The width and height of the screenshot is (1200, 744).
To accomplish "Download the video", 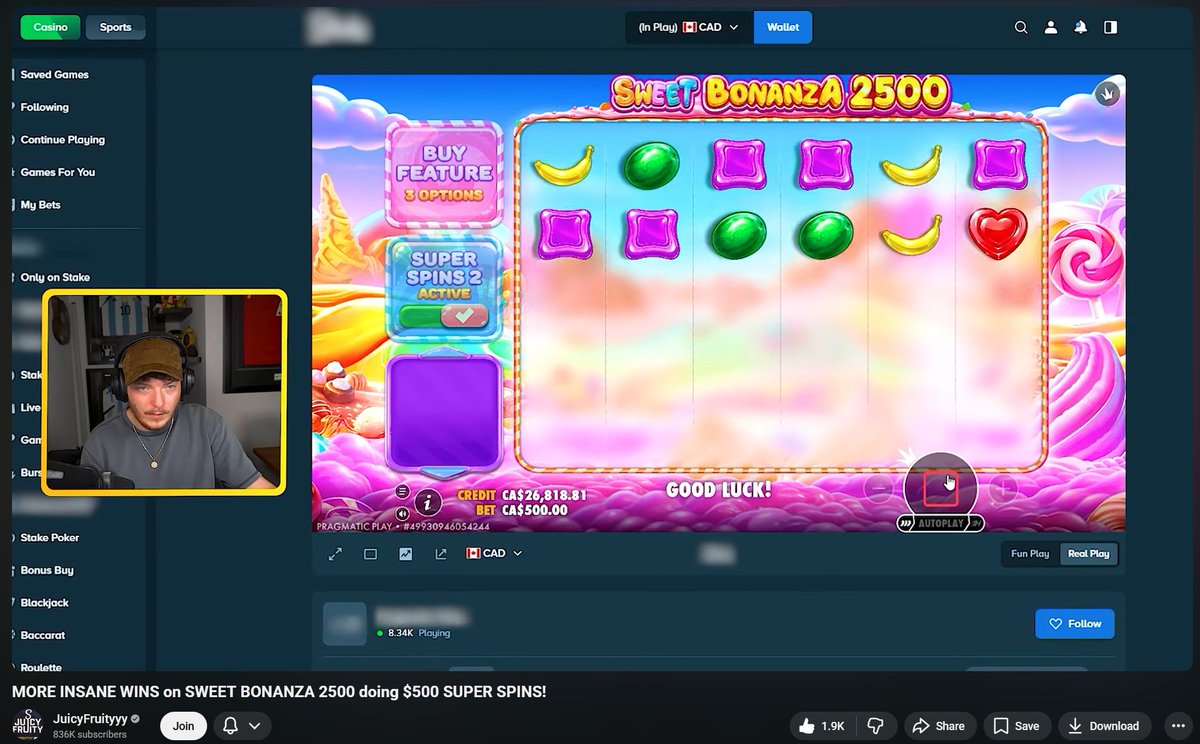I will point(1104,726).
